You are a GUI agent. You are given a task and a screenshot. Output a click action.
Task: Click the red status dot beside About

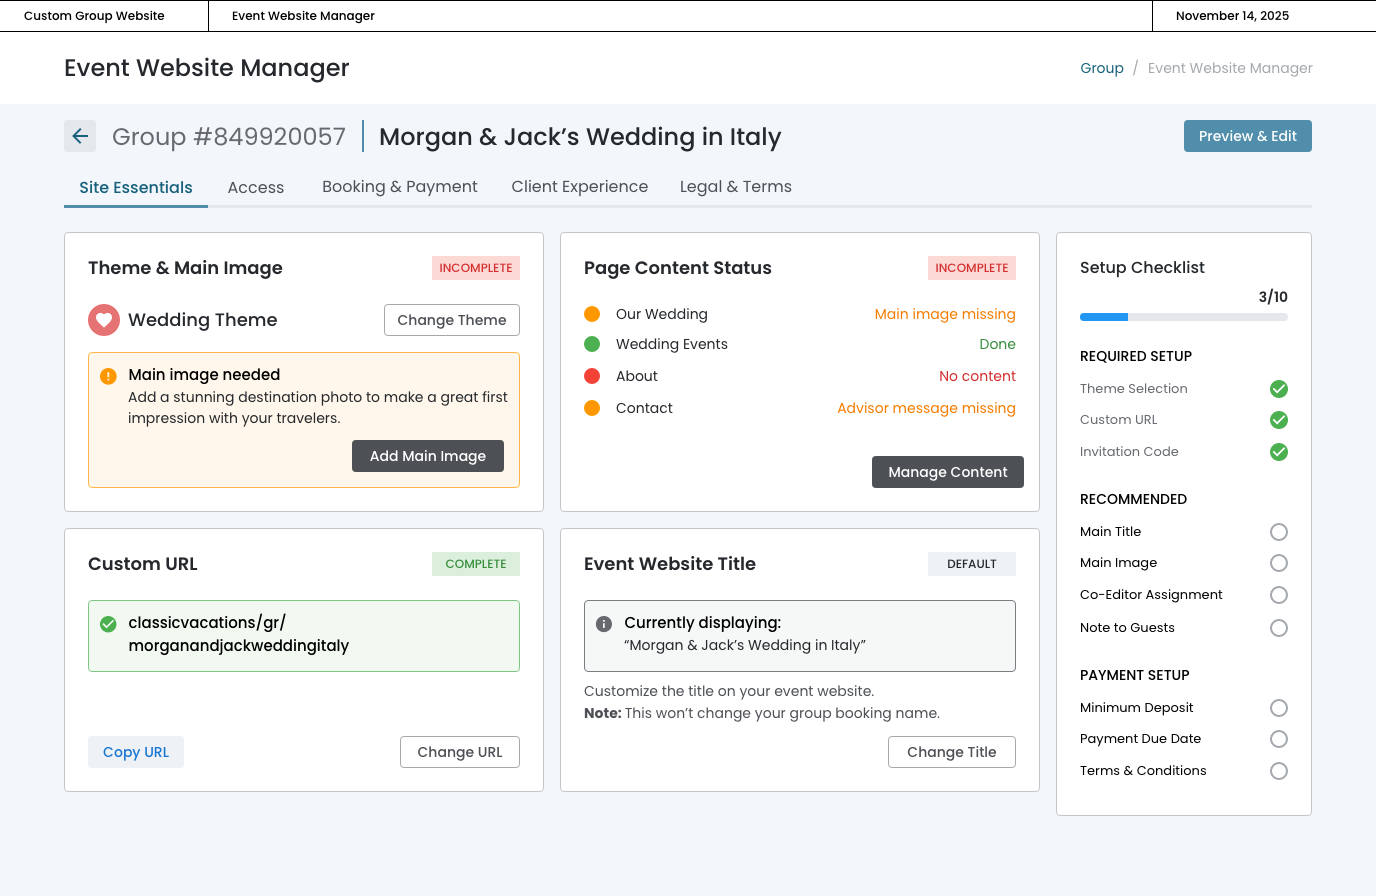[x=592, y=376]
